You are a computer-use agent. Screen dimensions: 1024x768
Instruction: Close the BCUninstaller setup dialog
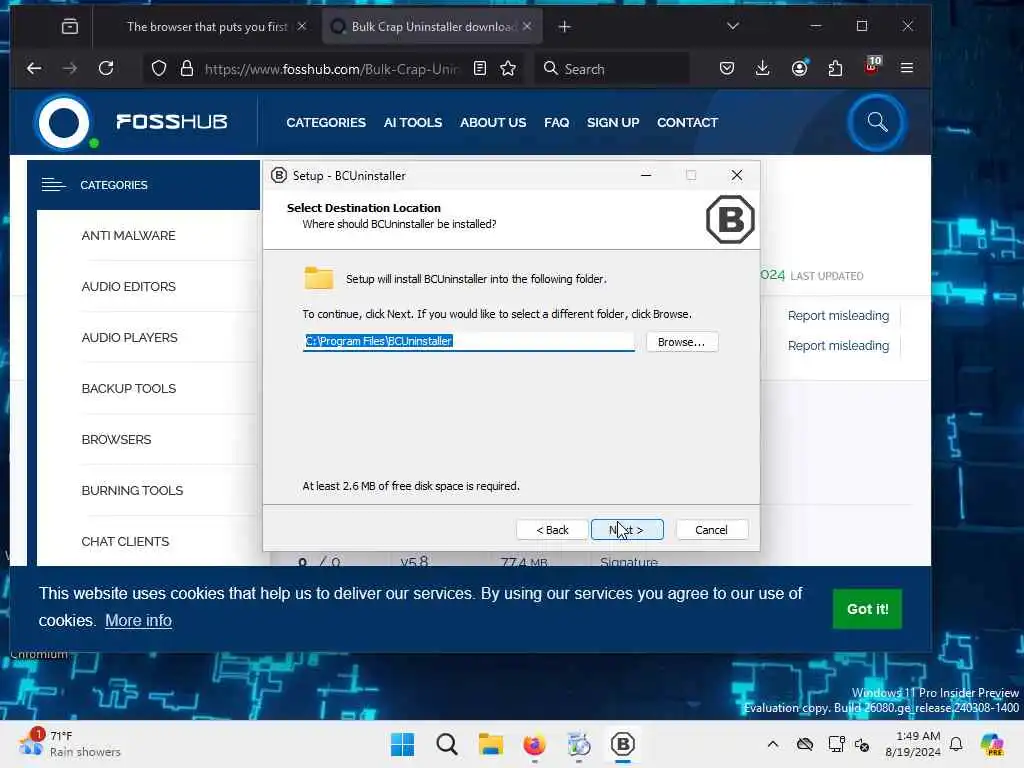pos(737,175)
